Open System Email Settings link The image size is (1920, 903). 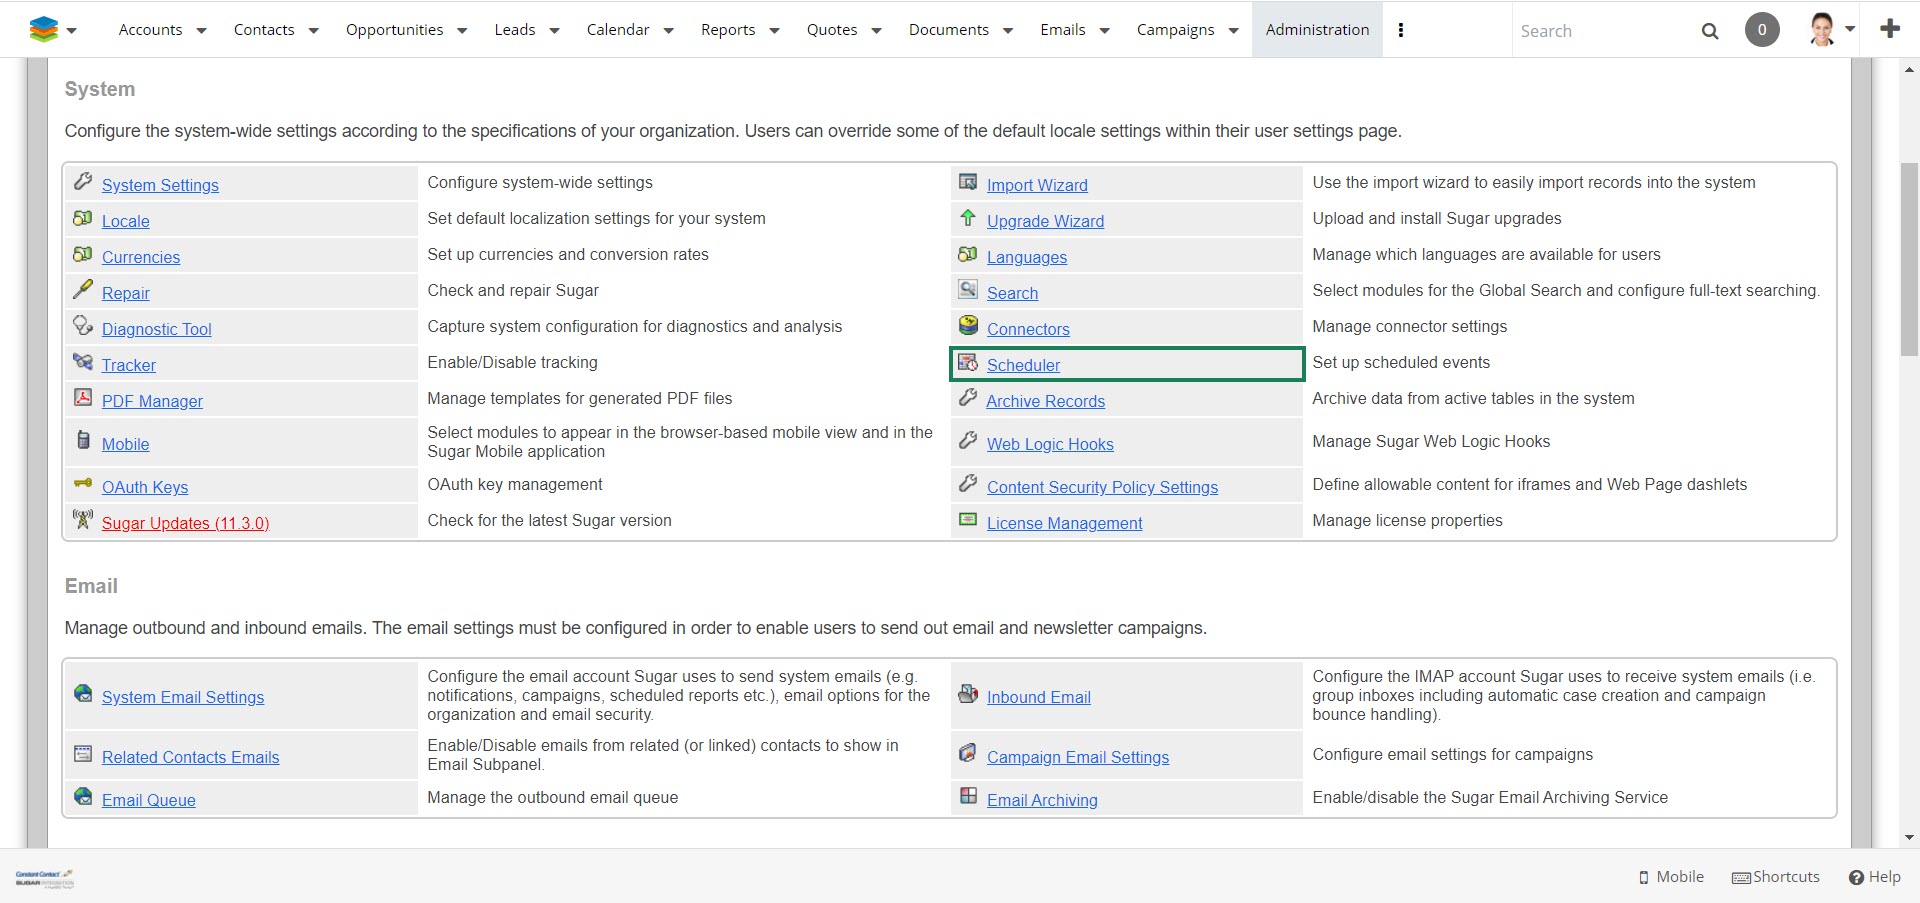183,697
